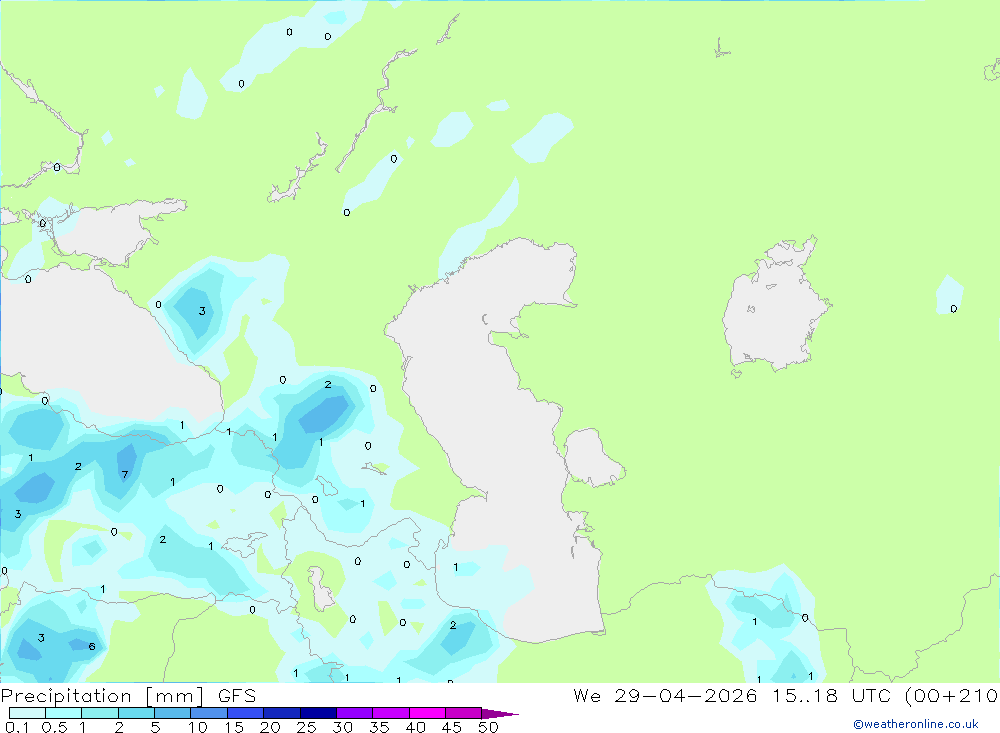The image size is (1000, 733).
Task: Click the 0.1–0.5 mm legend color swatch
Action: point(27,713)
